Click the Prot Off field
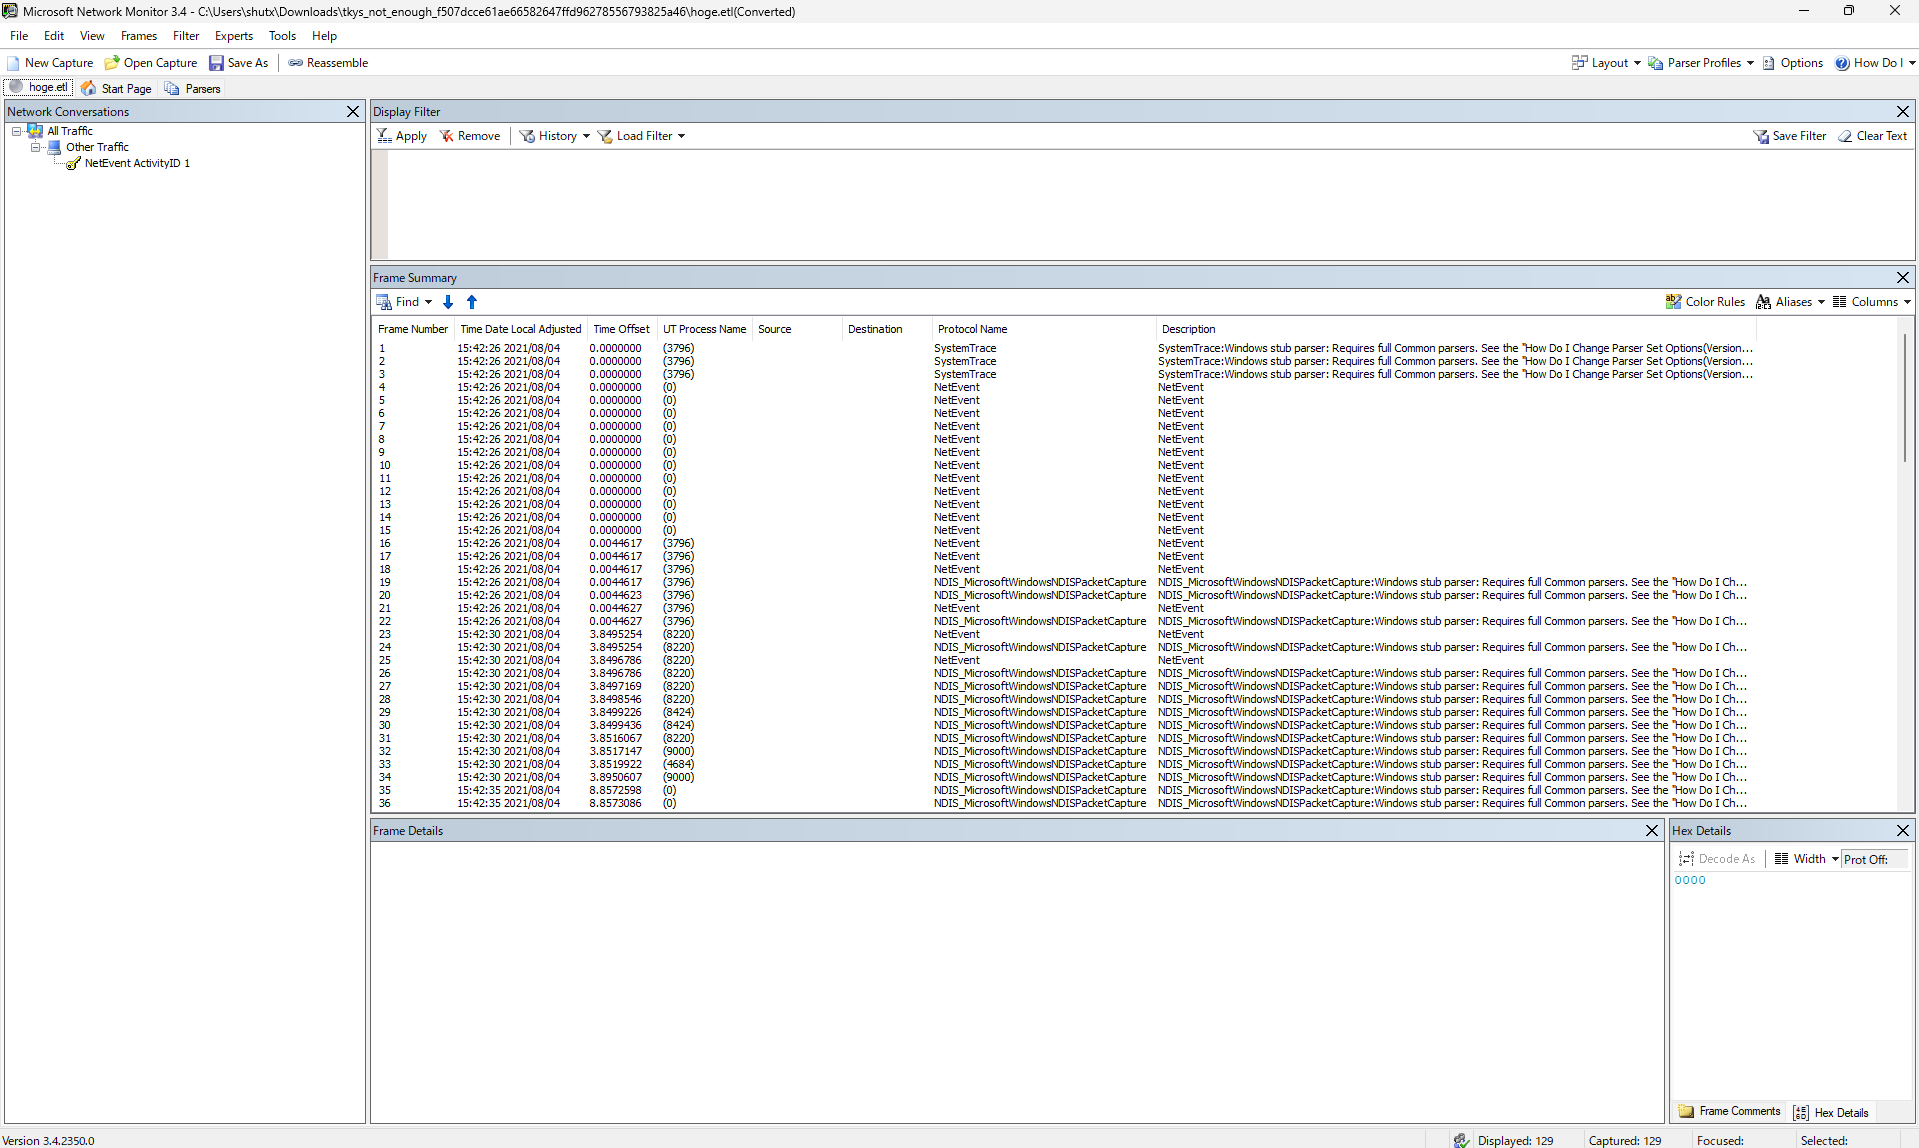 click(1874, 859)
